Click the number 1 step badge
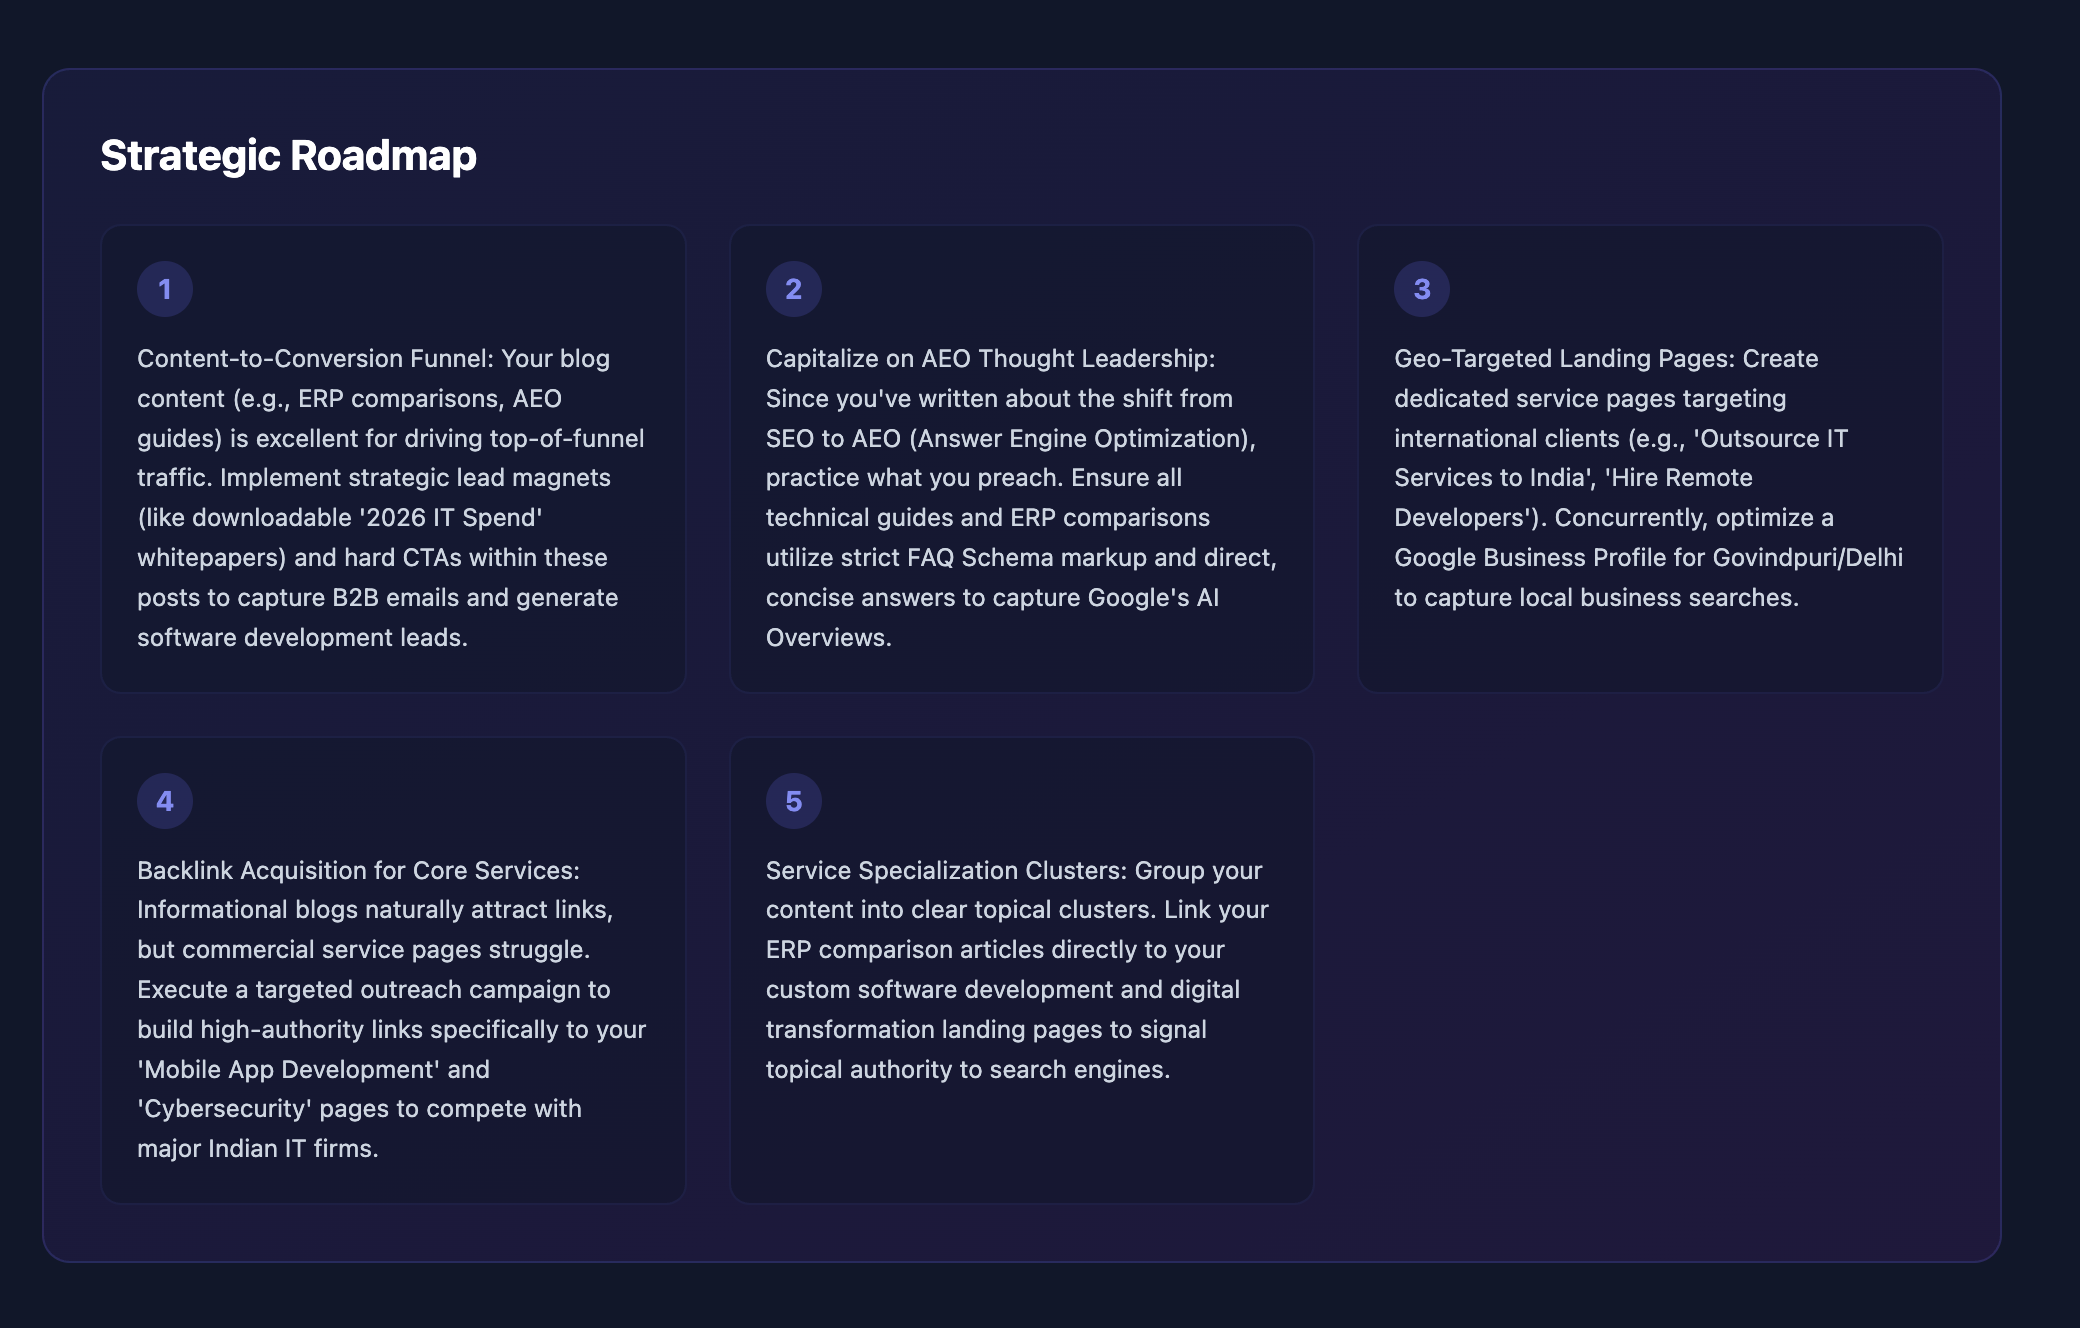Viewport: 2080px width, 1328px height. pos(165,289)
